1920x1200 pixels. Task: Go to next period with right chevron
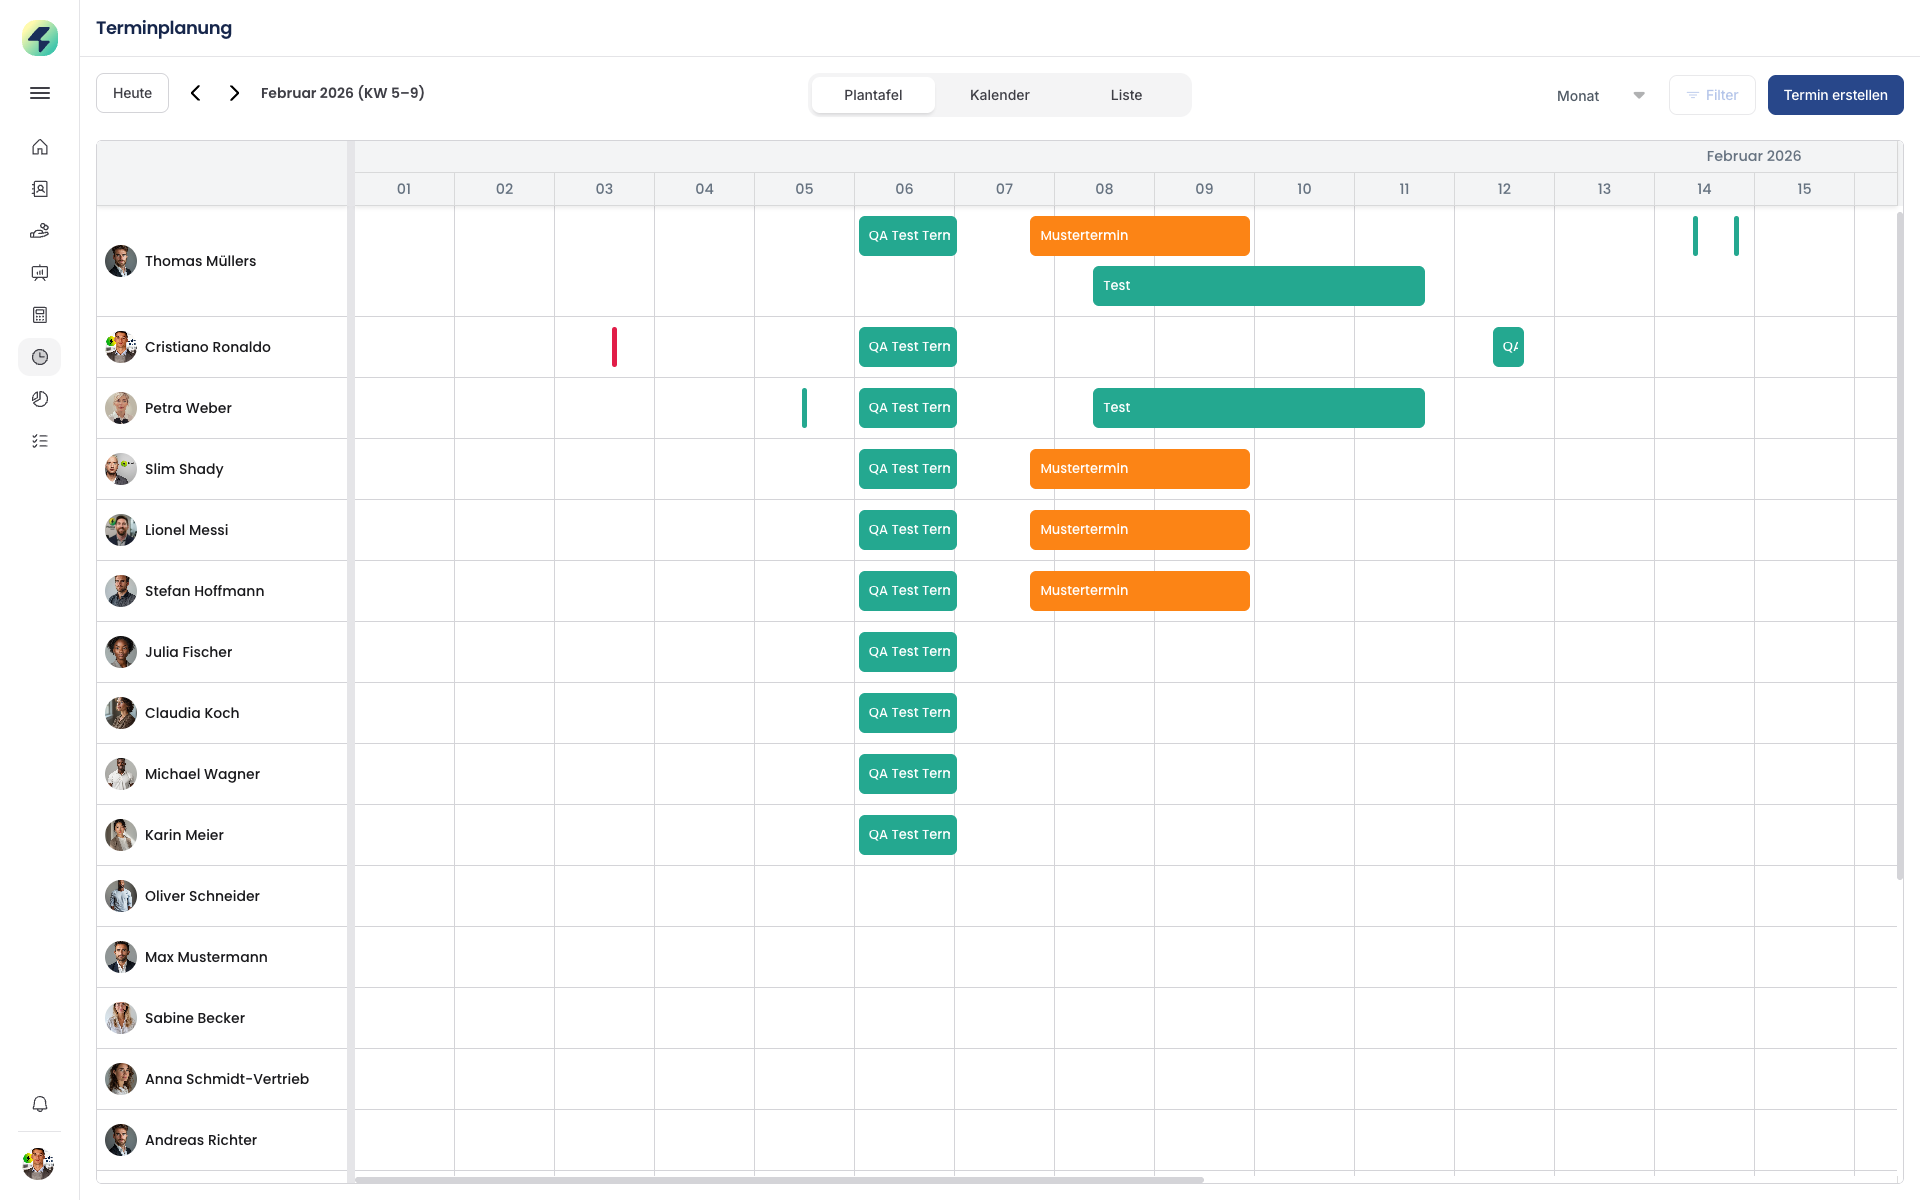click(x=234, y=93)
